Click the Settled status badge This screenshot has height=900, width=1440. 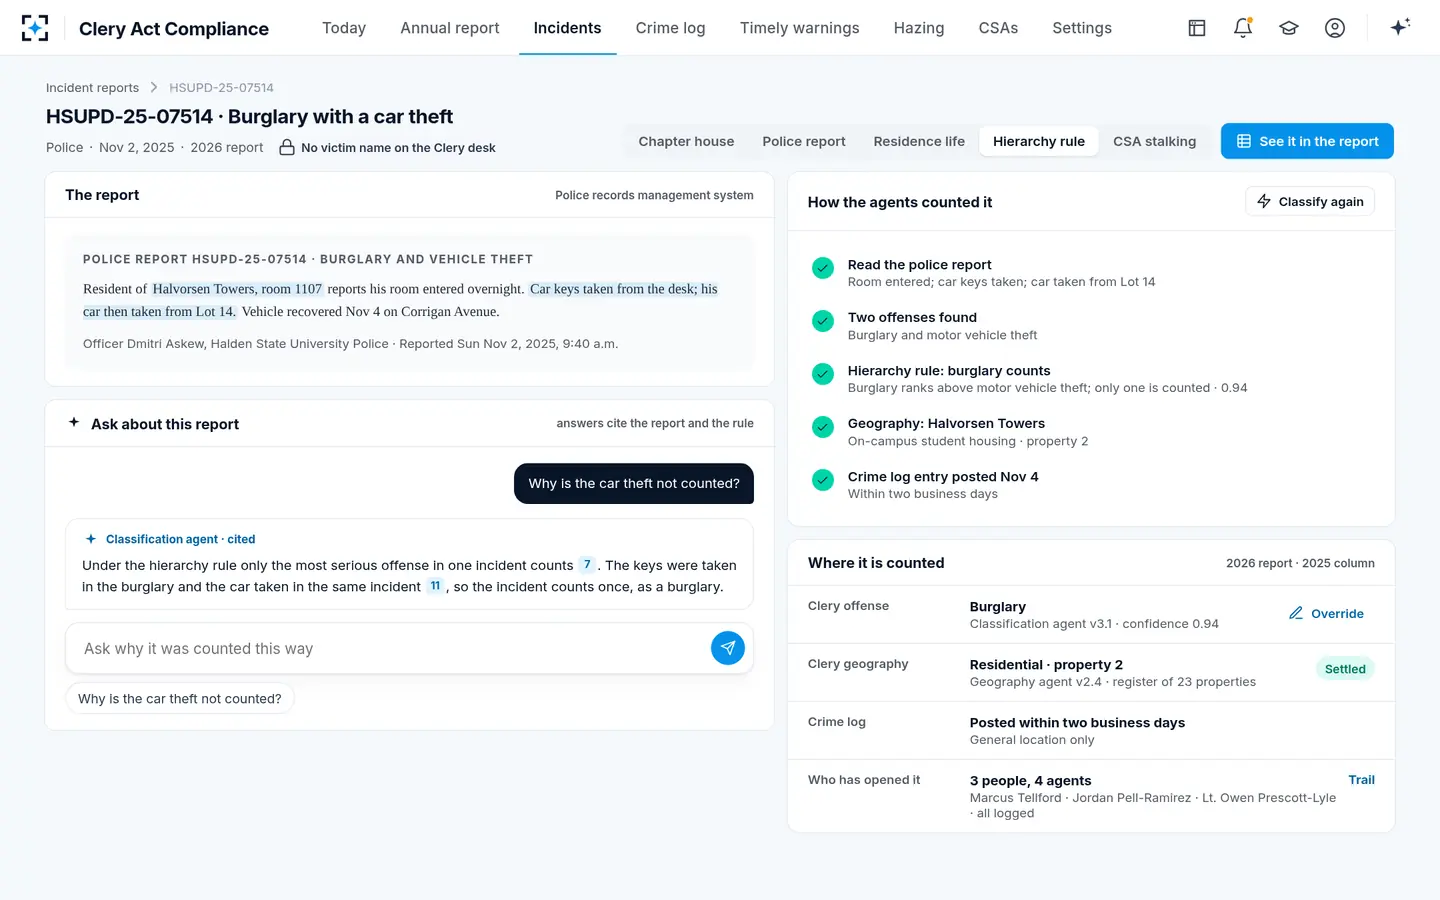click(x=1345, y=669)
